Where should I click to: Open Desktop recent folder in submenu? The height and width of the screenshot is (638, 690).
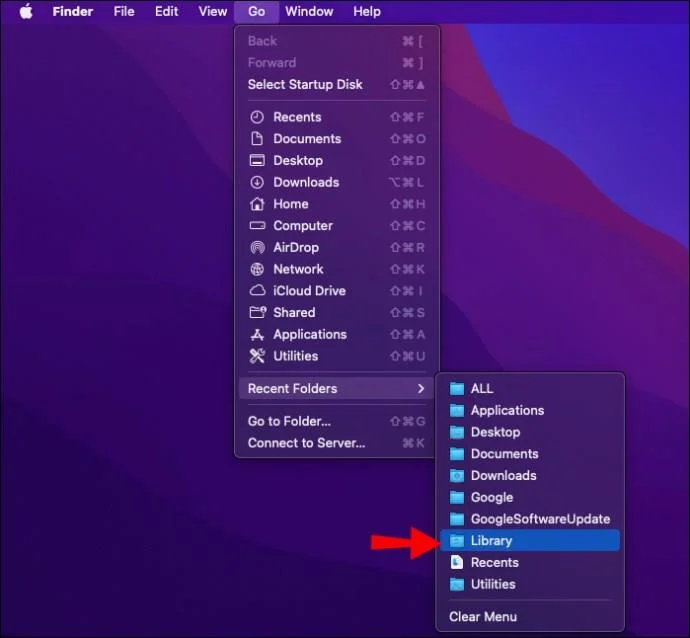530,432
